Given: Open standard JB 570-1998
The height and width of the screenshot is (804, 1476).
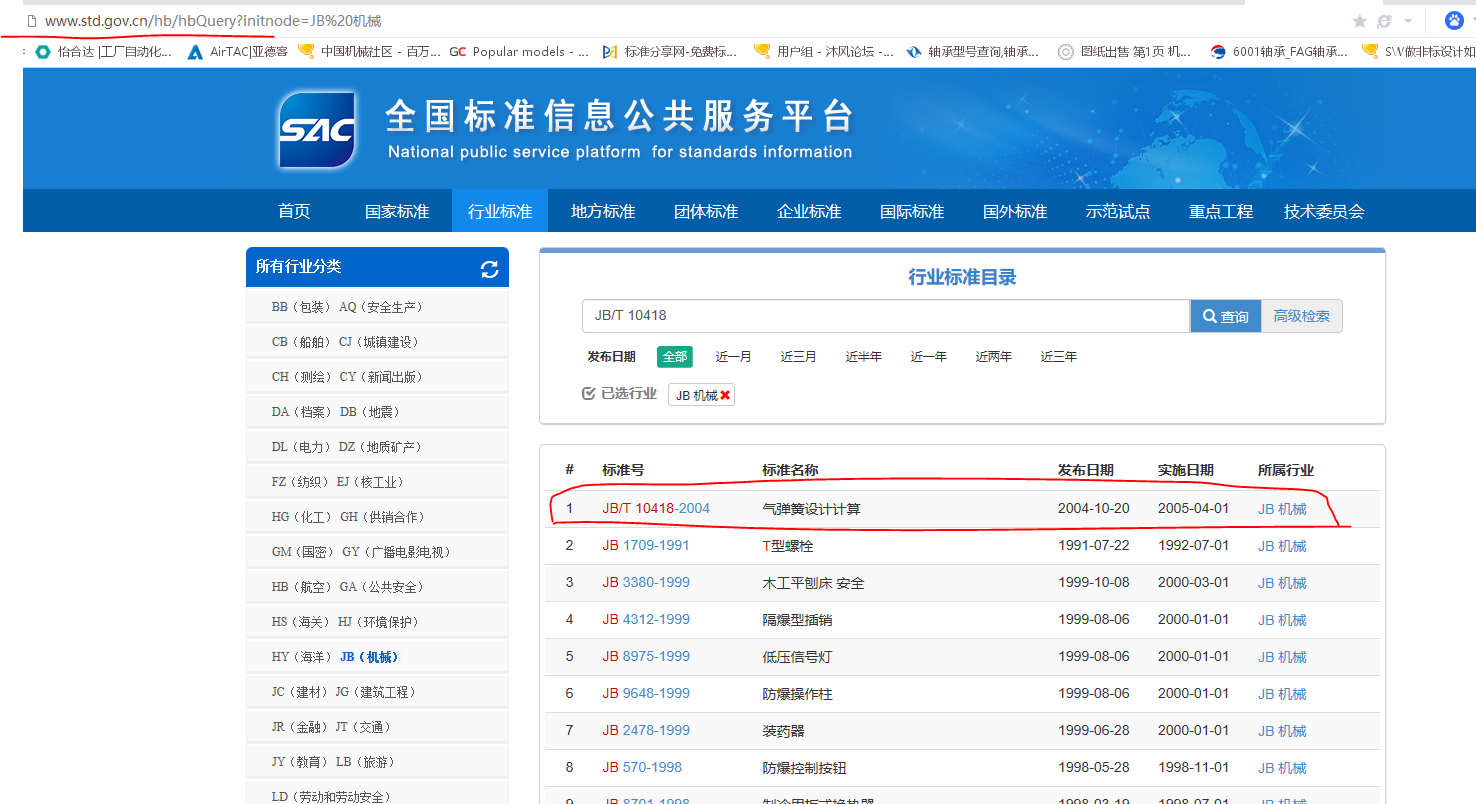Looking at the screenshot, I should tap(642, 767).
